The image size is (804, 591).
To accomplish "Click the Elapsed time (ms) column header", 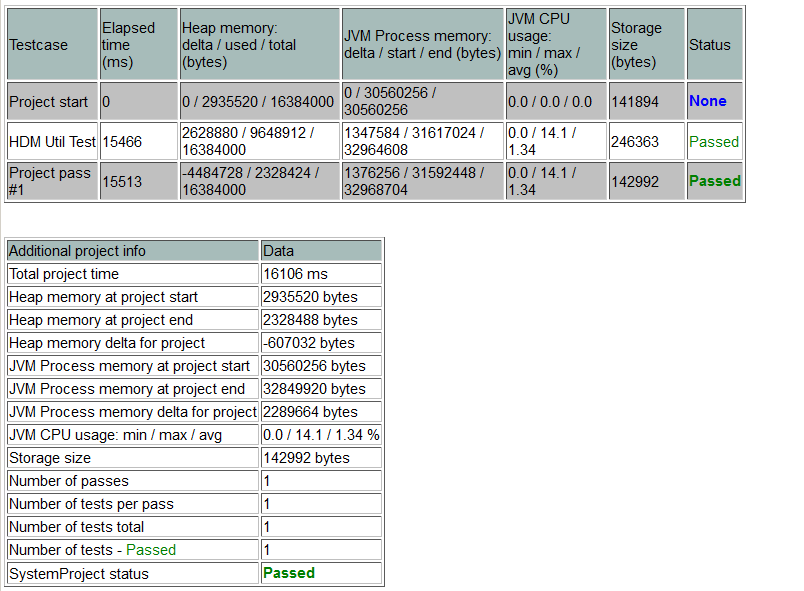I will pos(128,45).
